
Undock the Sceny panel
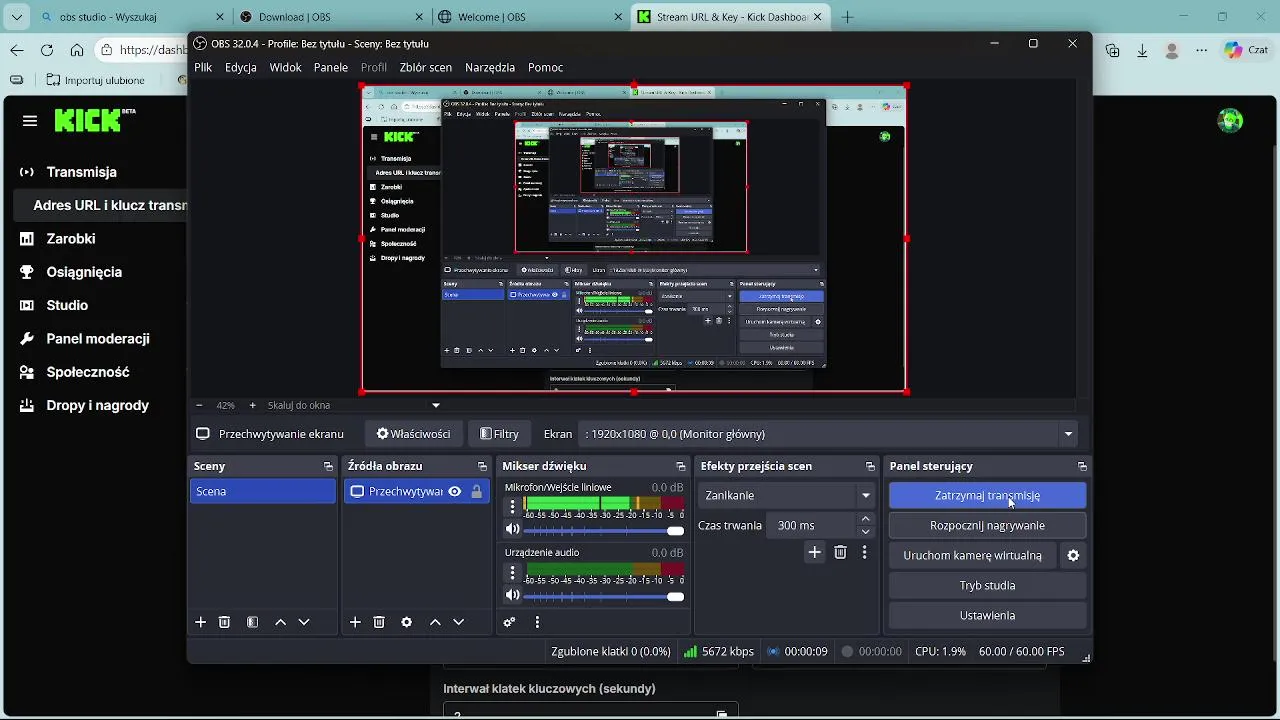[328, 467]
